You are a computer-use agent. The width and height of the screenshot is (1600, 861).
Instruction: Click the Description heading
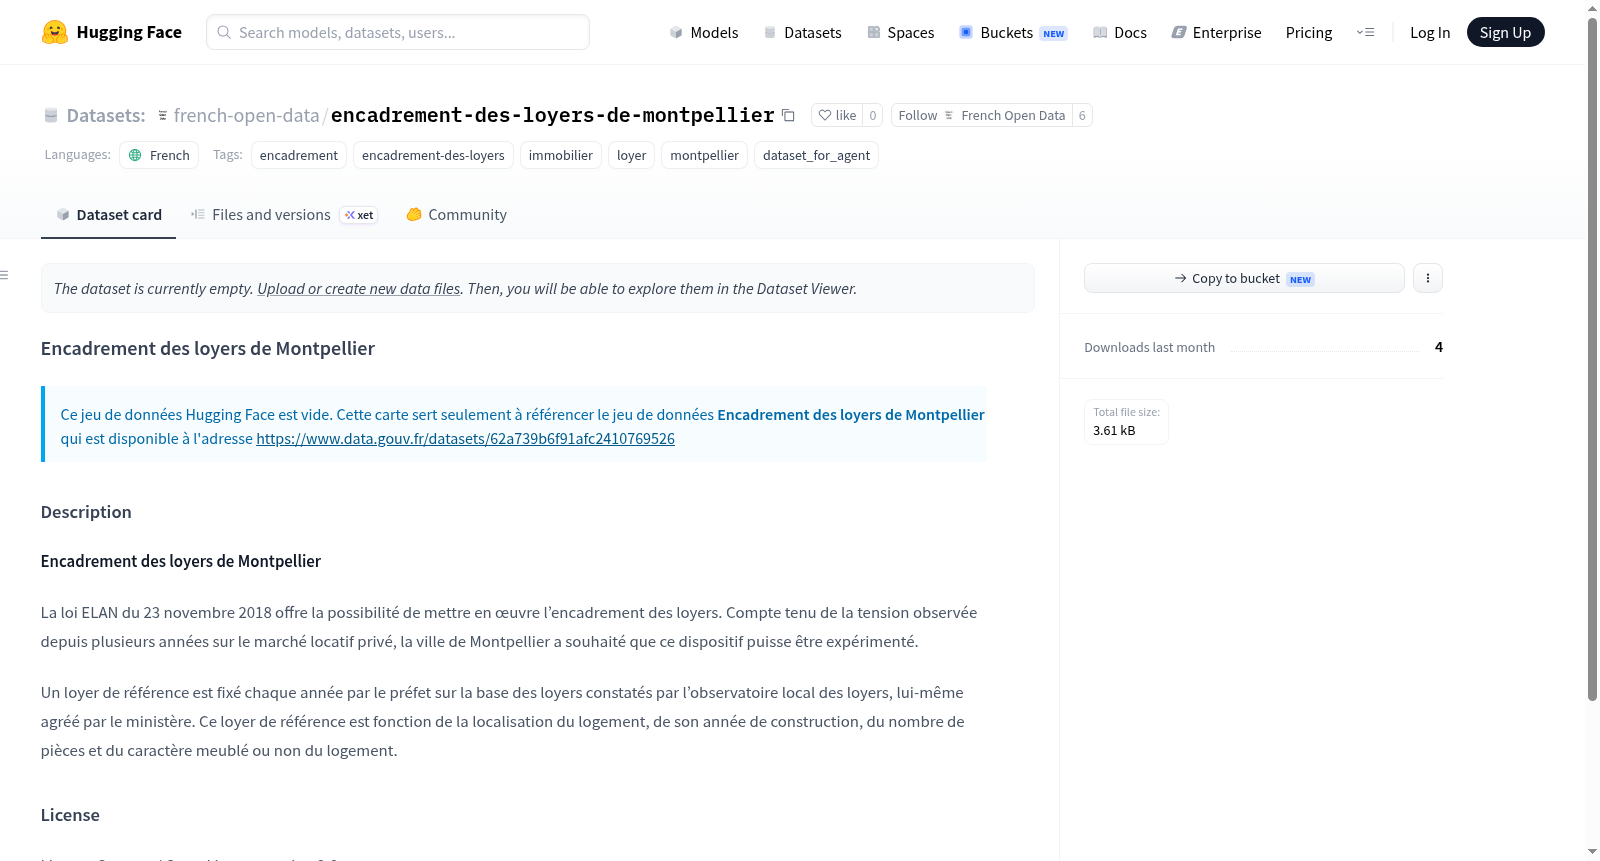point(86,512)
